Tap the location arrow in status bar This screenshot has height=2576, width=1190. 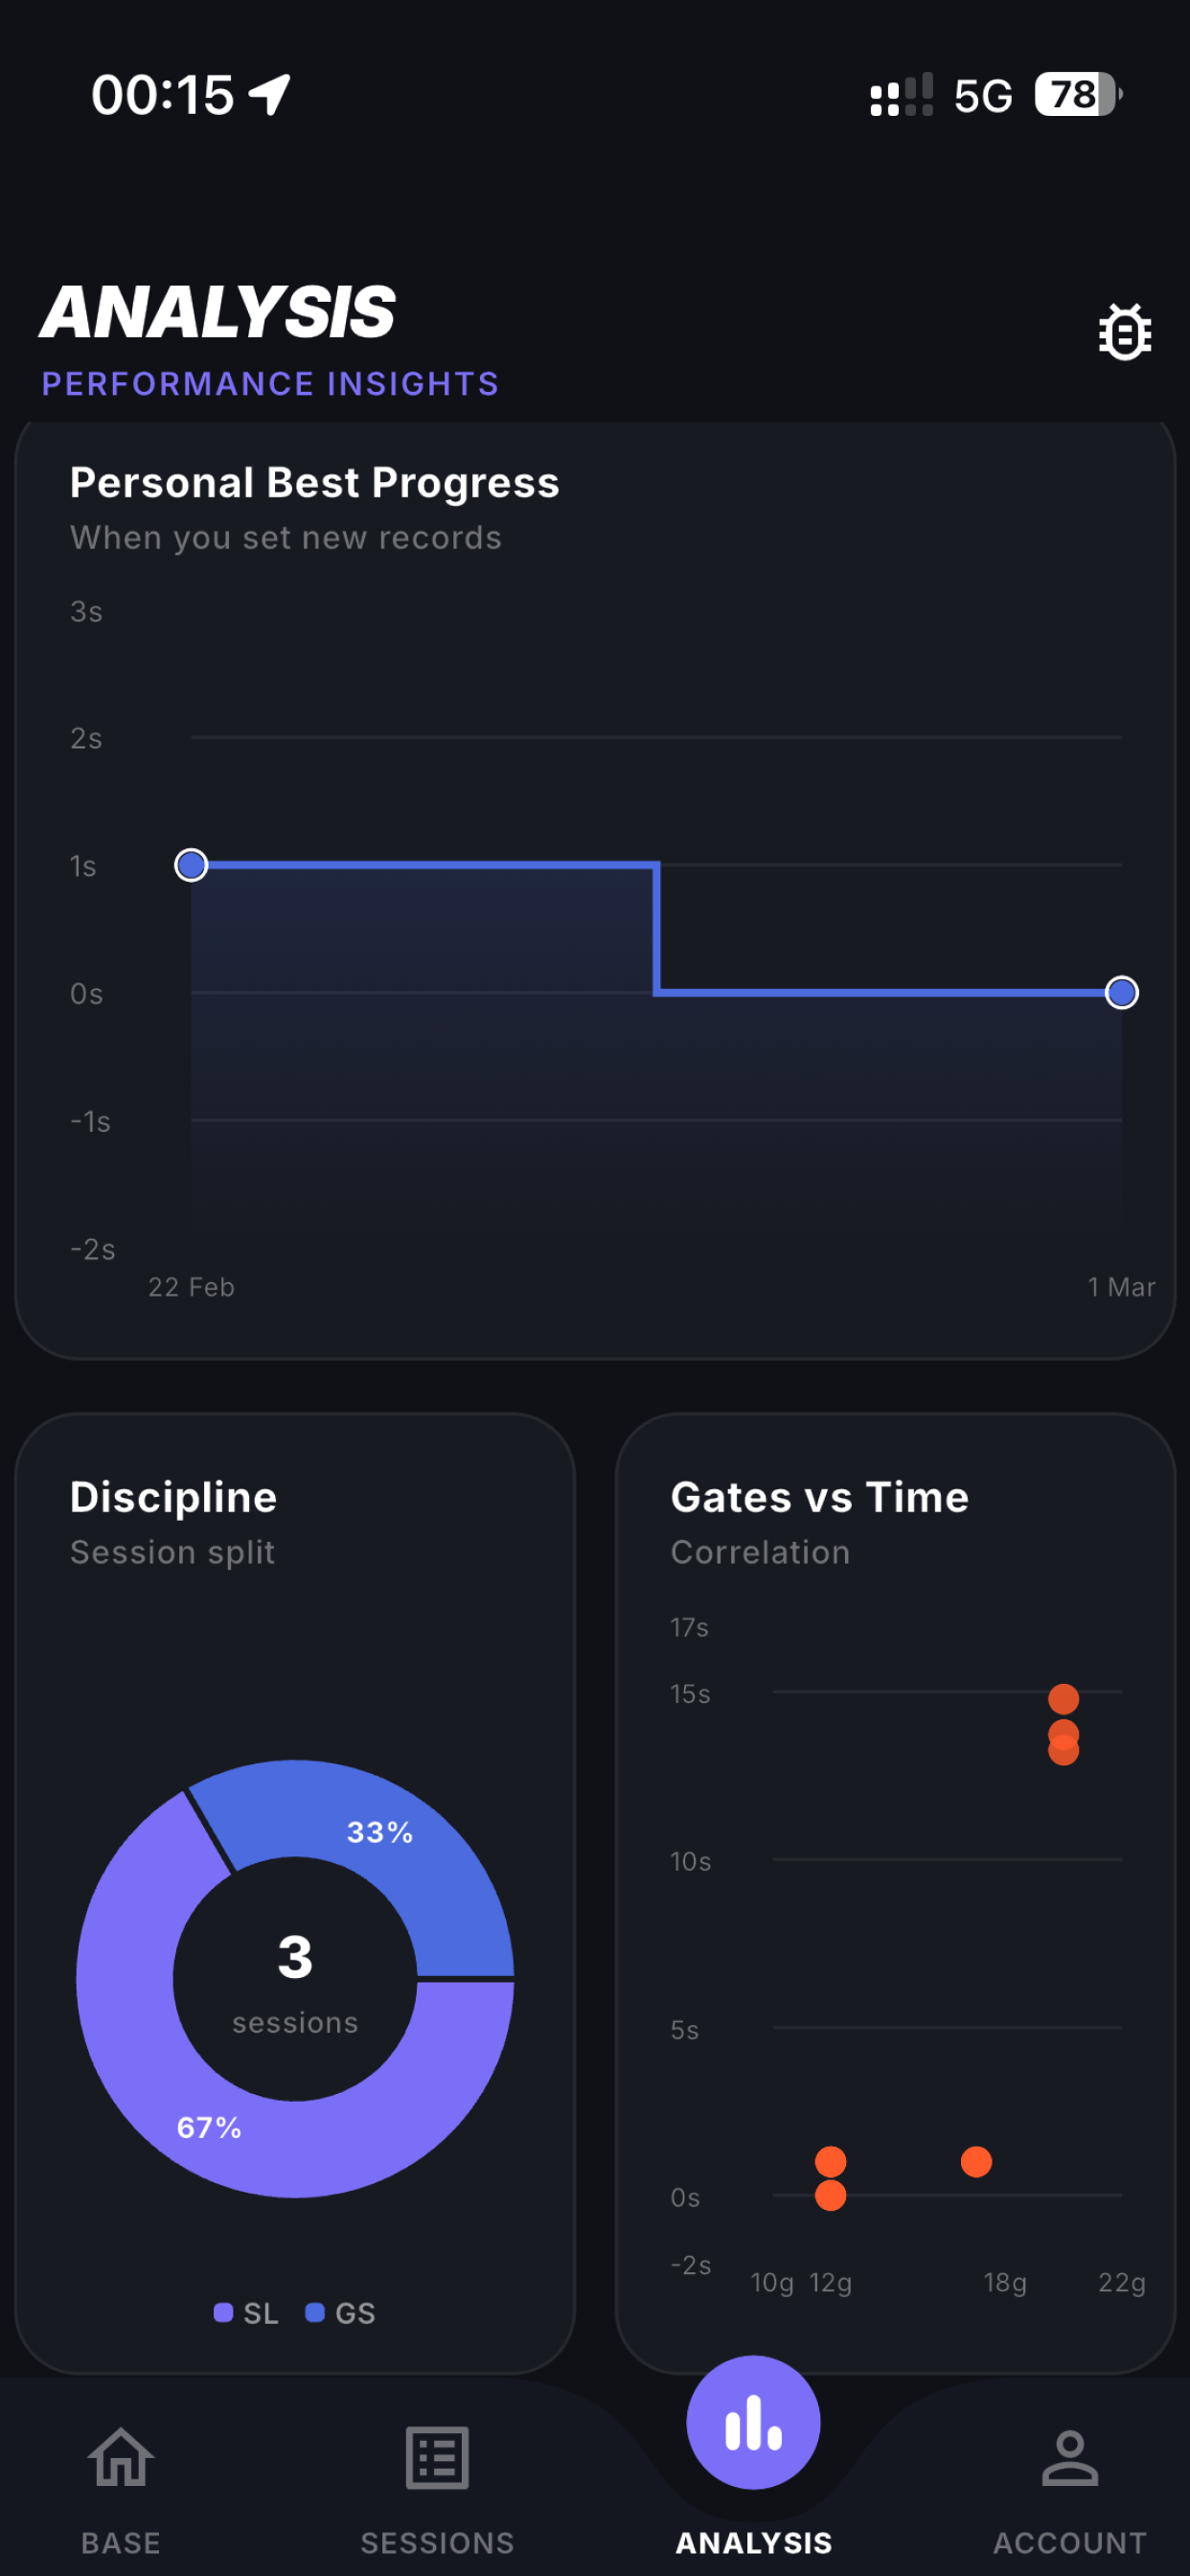tap(270, 95)
